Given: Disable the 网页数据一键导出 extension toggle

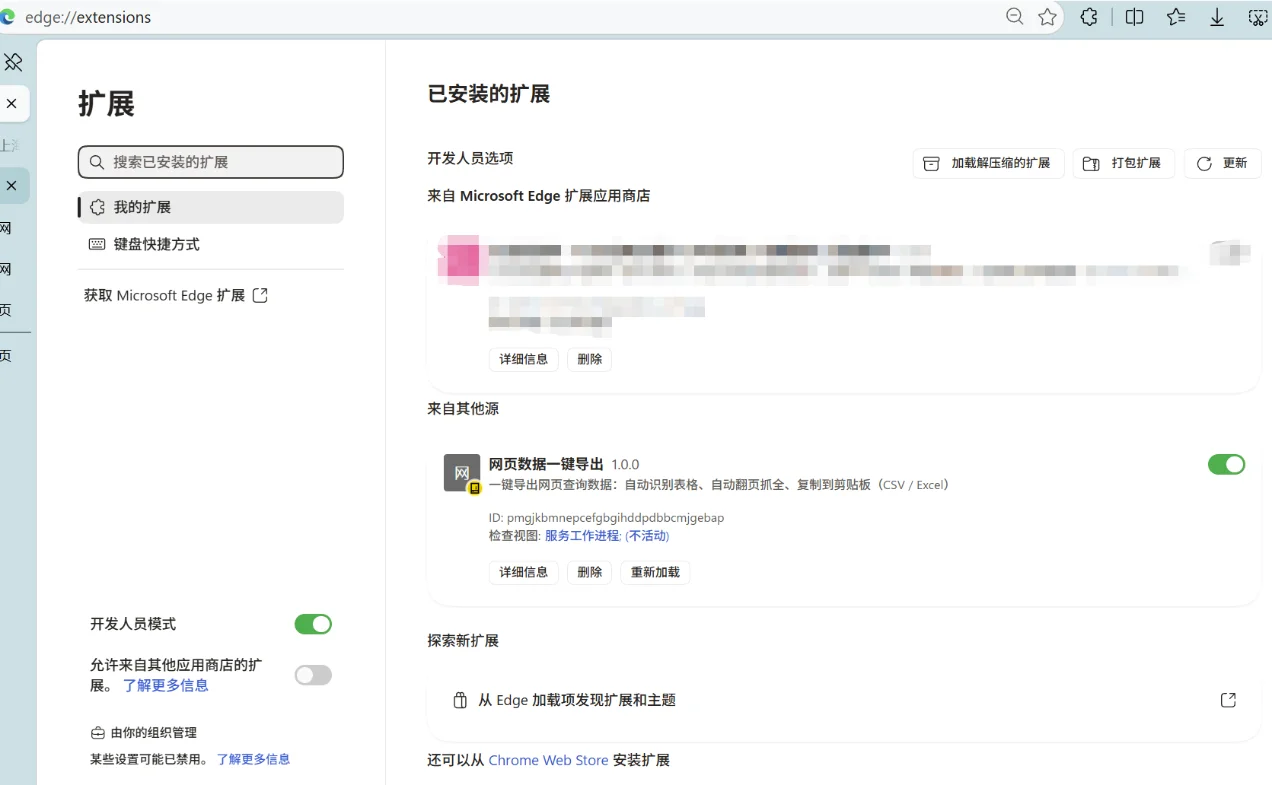Looking at the screenshot, I should click(1226, 464).
